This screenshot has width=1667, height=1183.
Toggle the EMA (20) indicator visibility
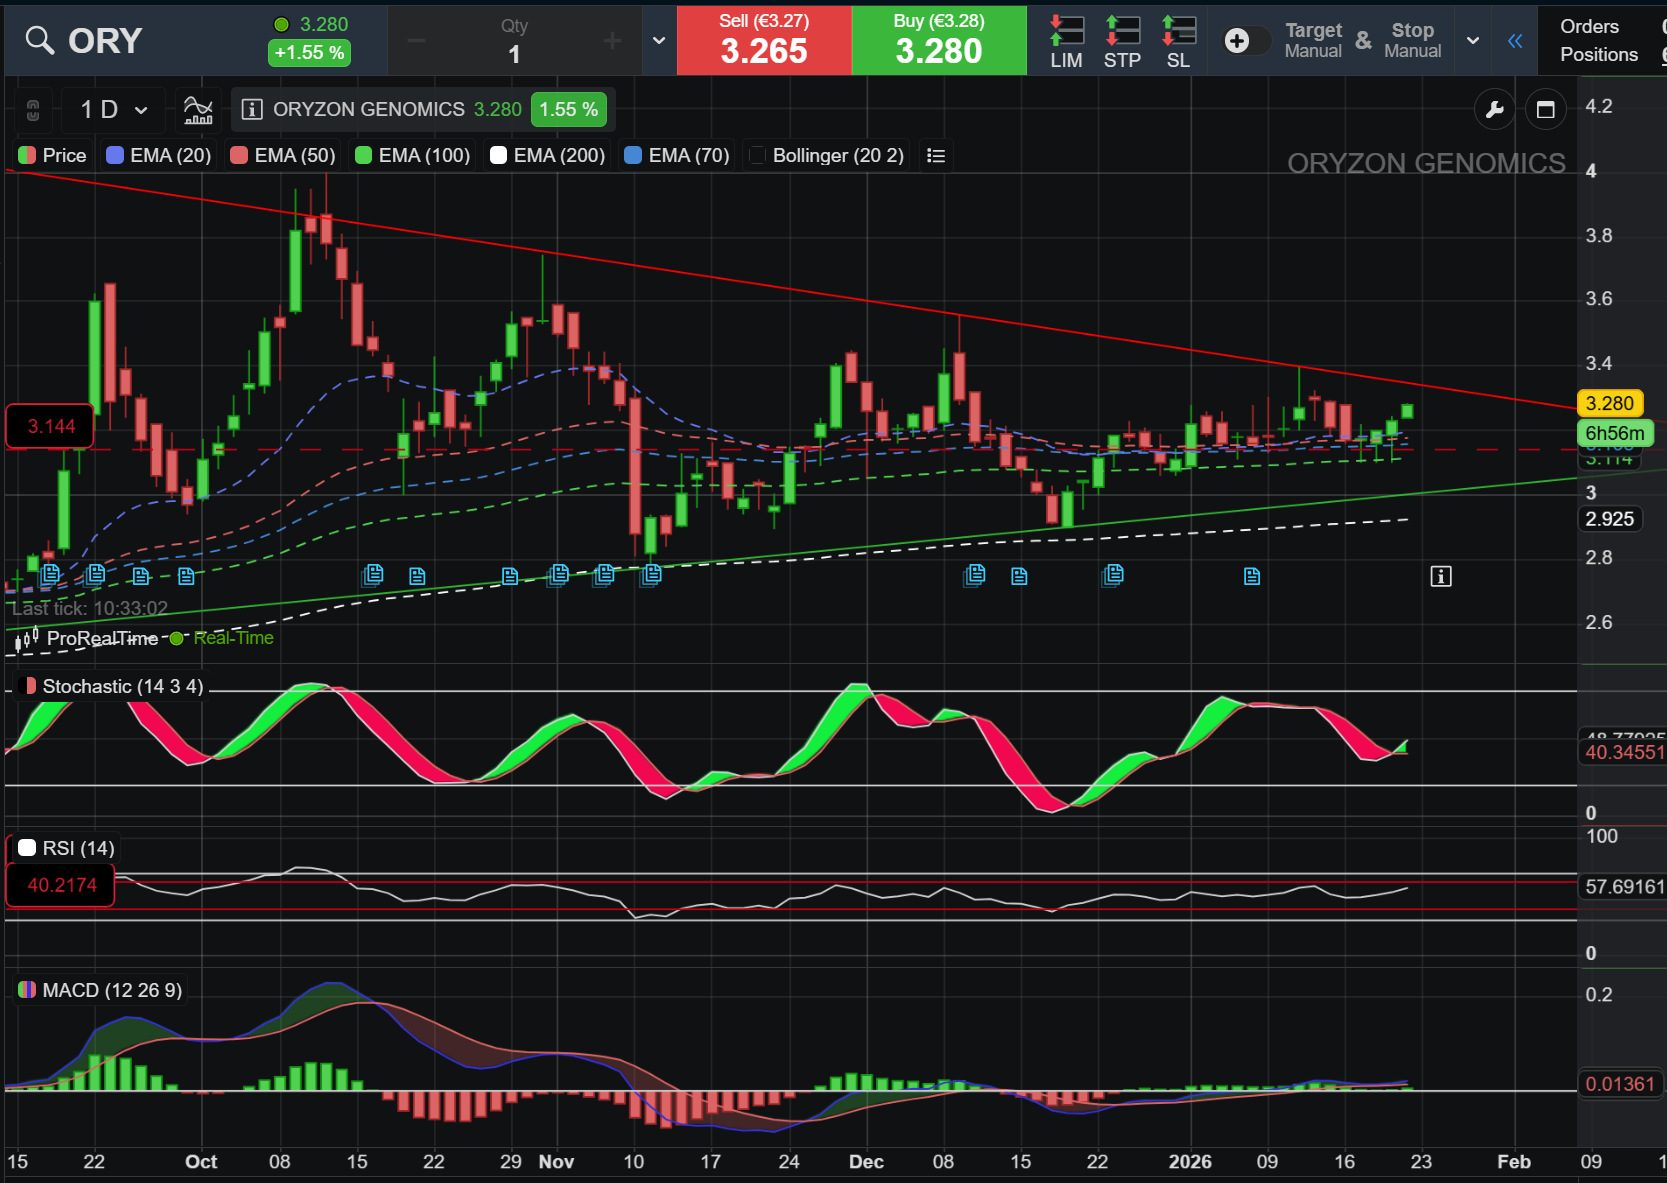(158, 155)
